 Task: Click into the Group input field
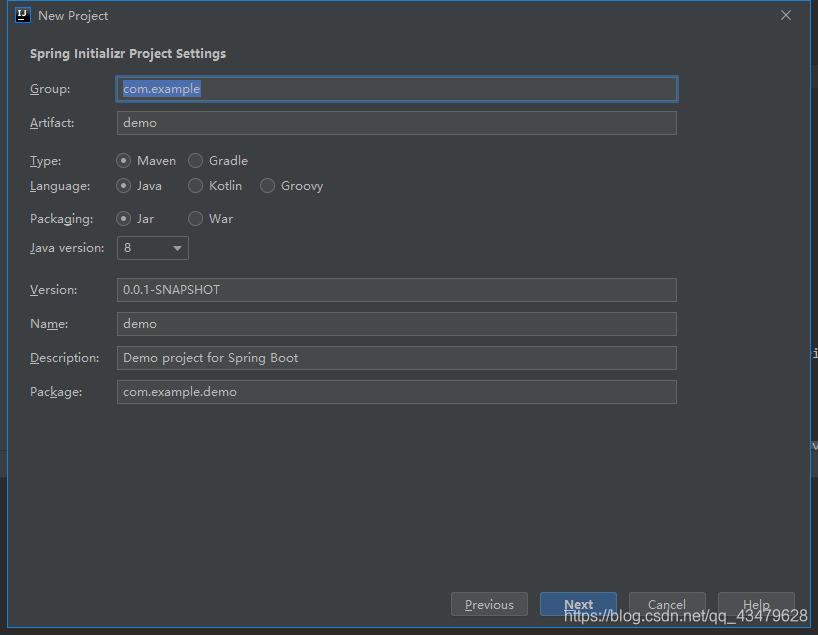pyautogui.click(x=396, y=89)
